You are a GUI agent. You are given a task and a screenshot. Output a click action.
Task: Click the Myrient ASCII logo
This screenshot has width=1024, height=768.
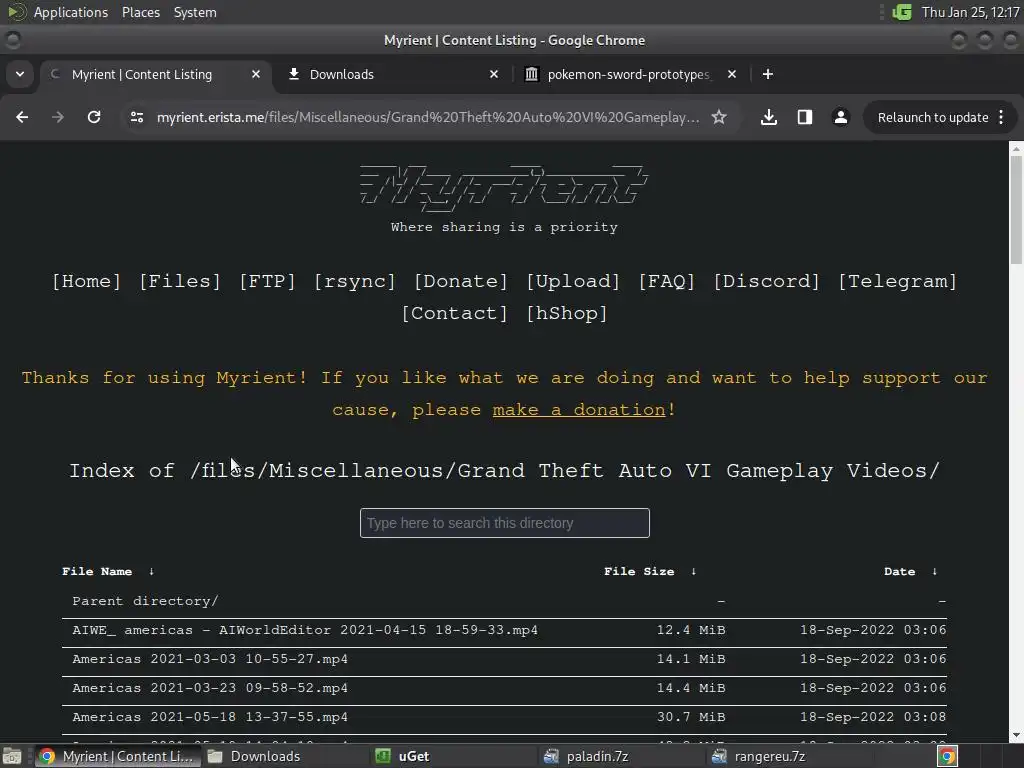coord(504,188)
